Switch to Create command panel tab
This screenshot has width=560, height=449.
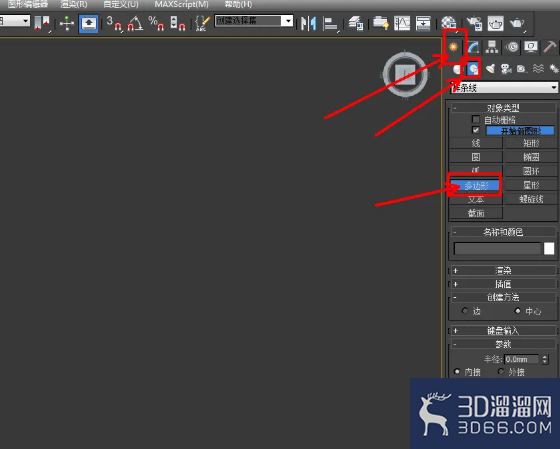[454, 47]
